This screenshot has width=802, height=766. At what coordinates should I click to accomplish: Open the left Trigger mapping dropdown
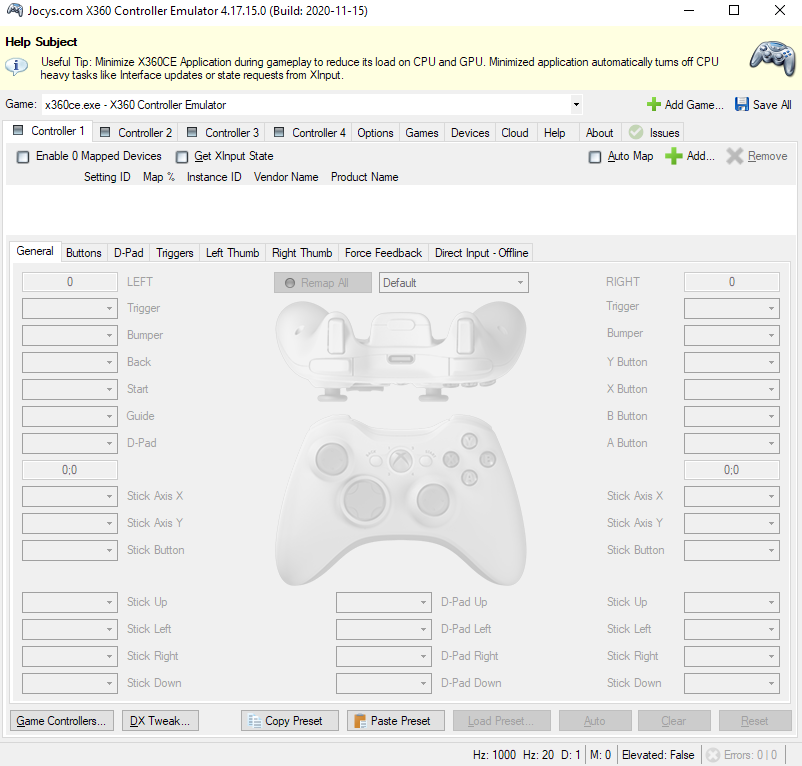point(70,308)
